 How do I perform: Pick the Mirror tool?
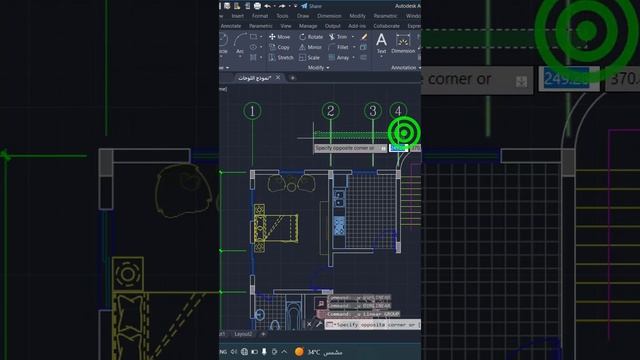pos(310,47)
